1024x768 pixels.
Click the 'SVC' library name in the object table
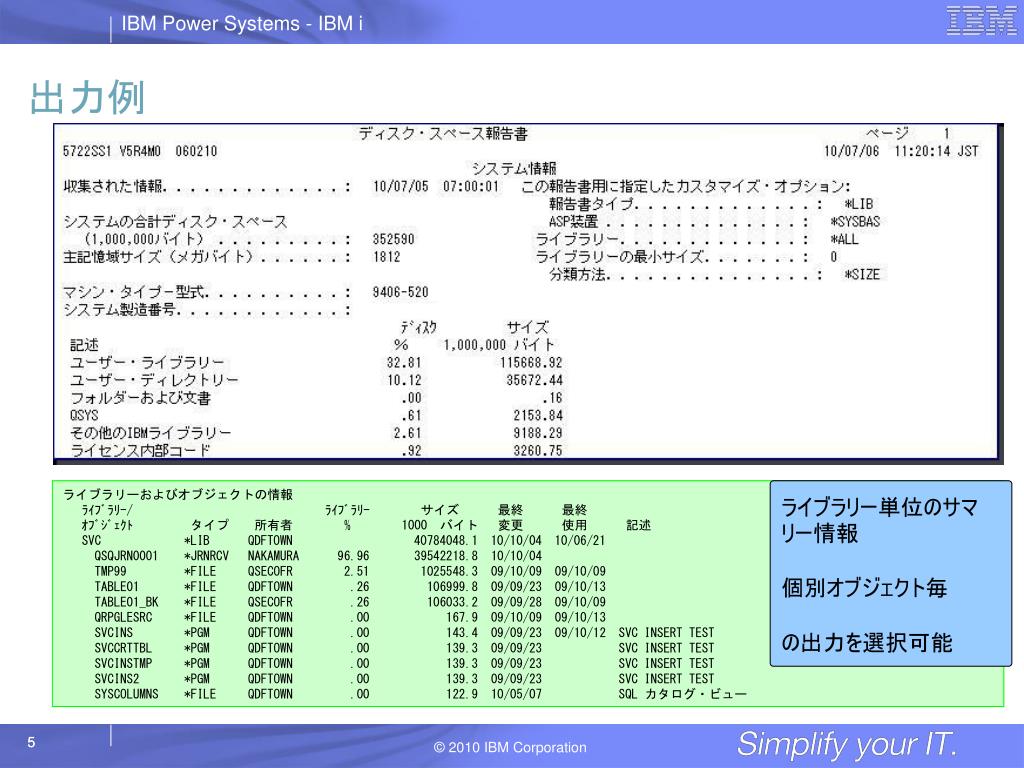click(x=91, y=541)
